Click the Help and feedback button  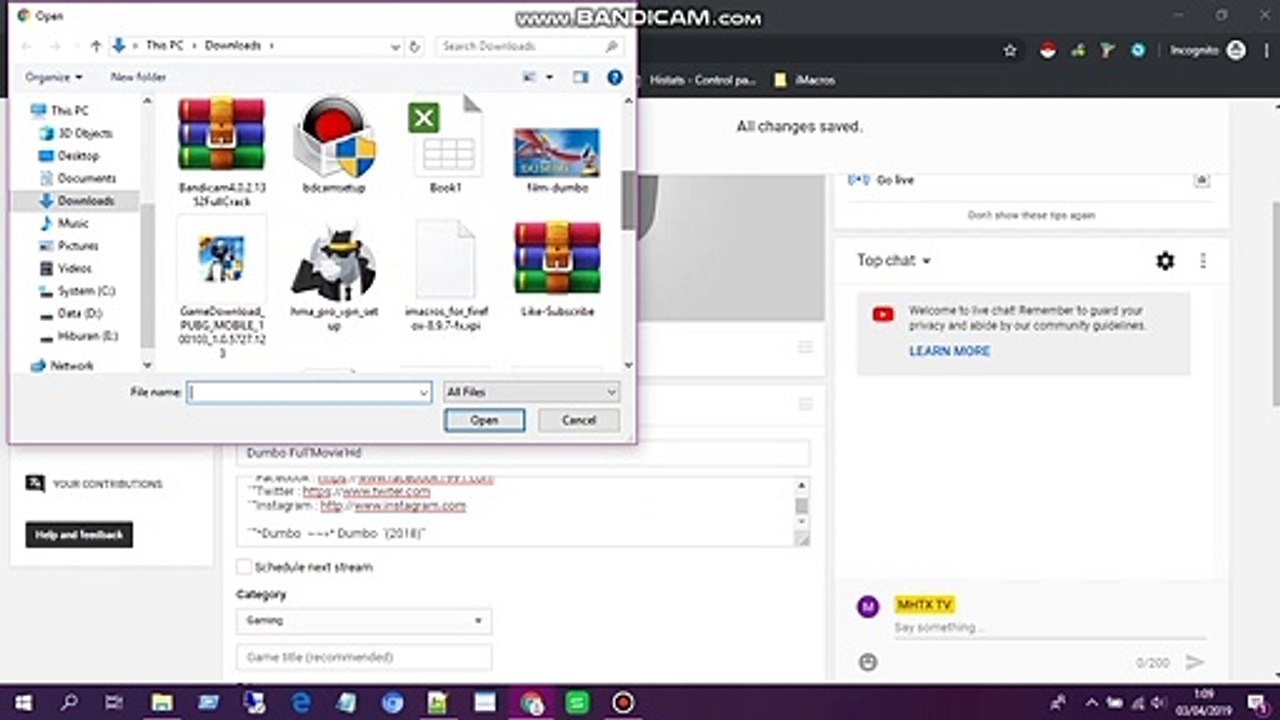79,535
